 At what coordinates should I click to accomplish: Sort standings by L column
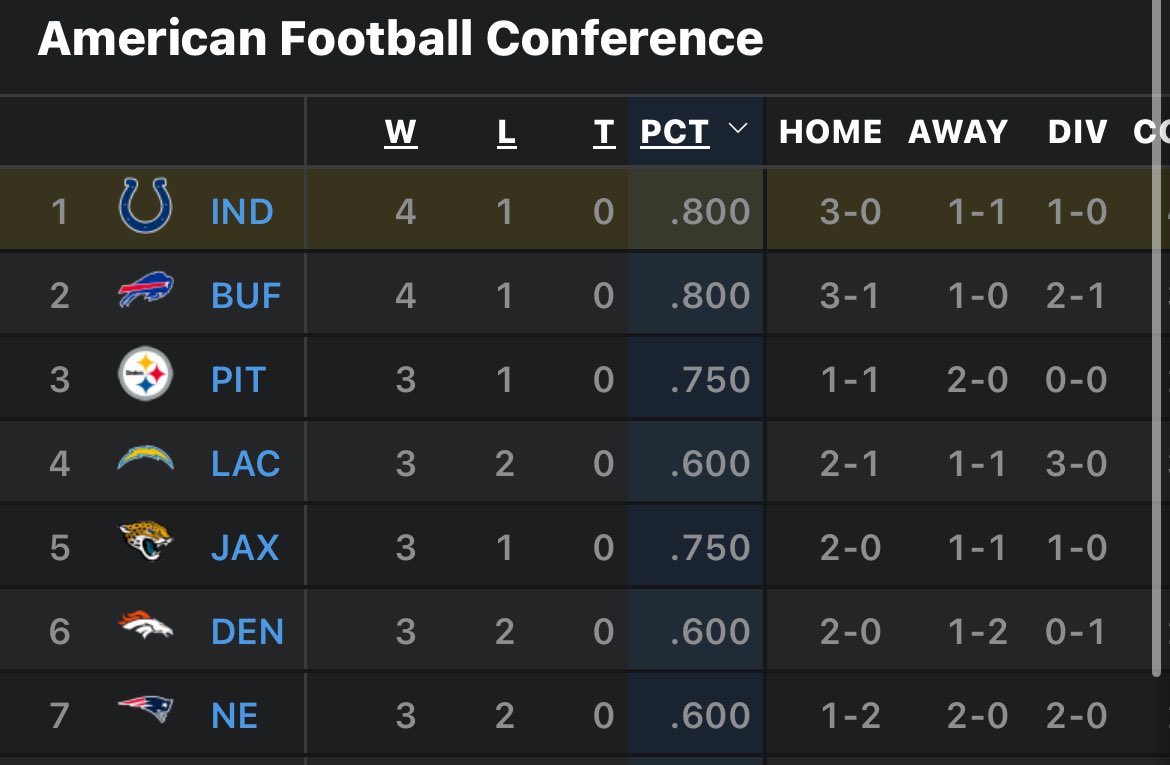point(507,133)
